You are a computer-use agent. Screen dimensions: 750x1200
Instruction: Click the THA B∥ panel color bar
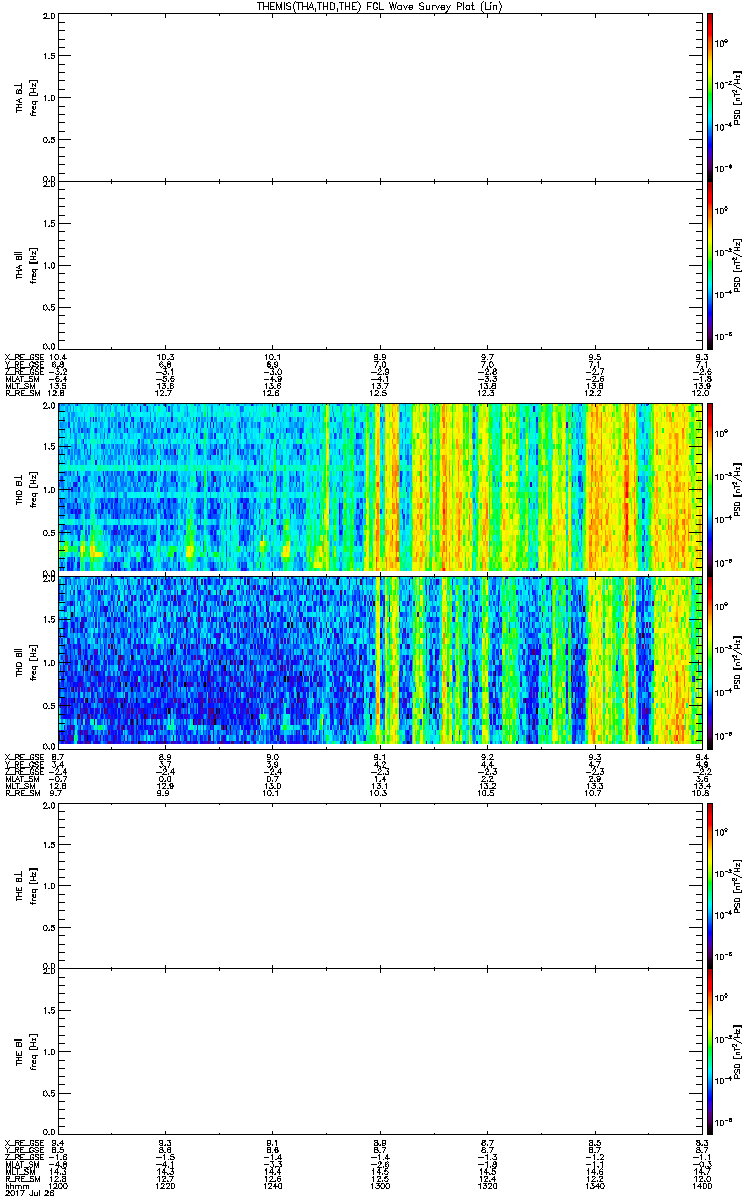(x=709, y=264)
